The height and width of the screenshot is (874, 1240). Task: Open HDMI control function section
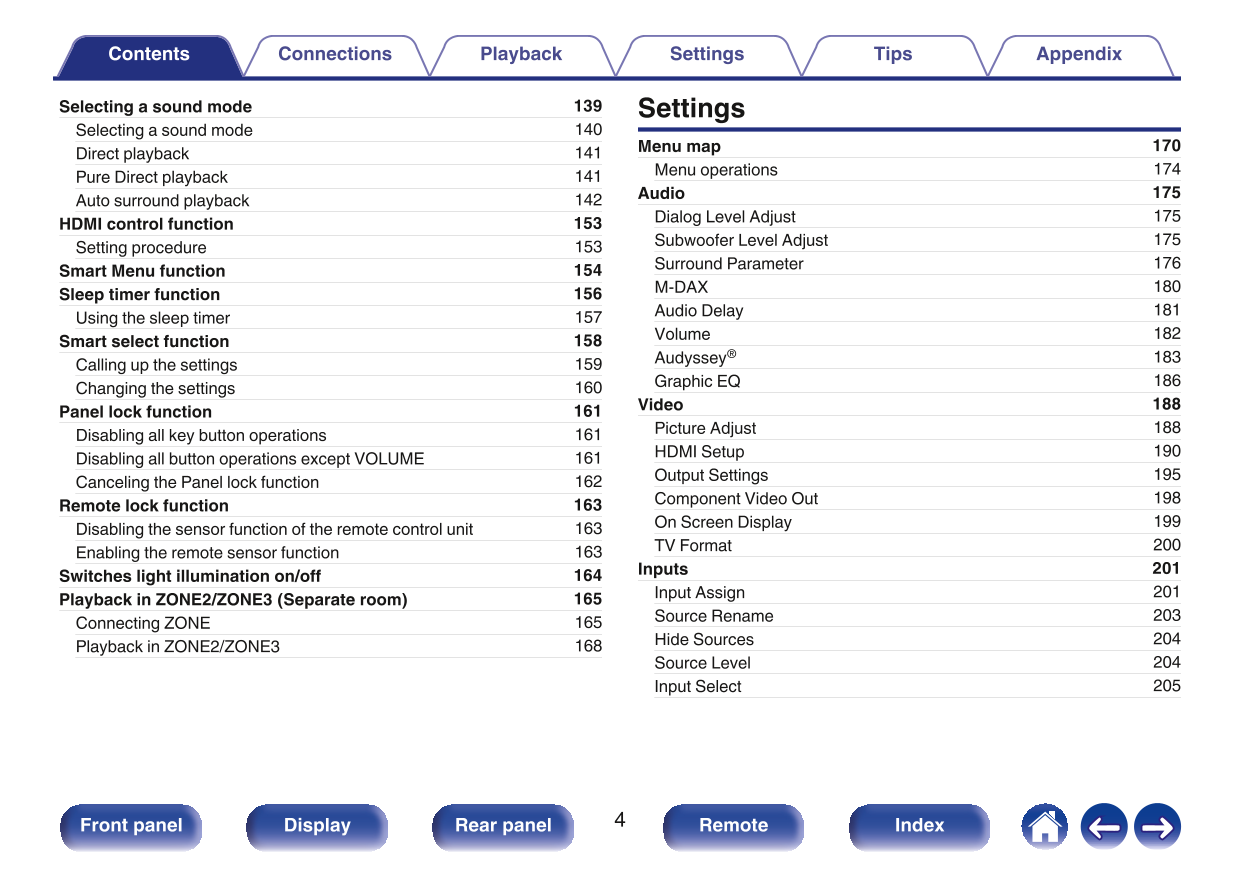(146, 224)
